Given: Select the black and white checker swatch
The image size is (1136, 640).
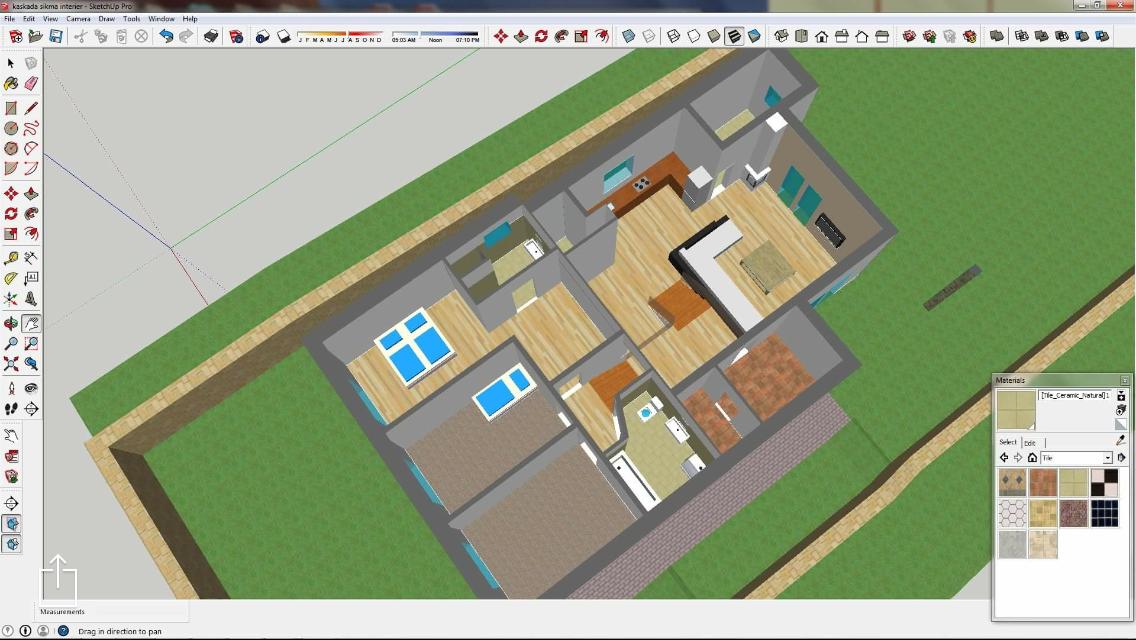Looking at the screenshot, I should coord(1104,483).
